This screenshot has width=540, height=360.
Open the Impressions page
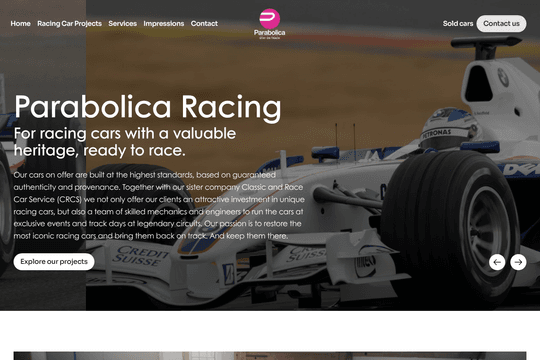pyautogui.click(x=164, y=23)
